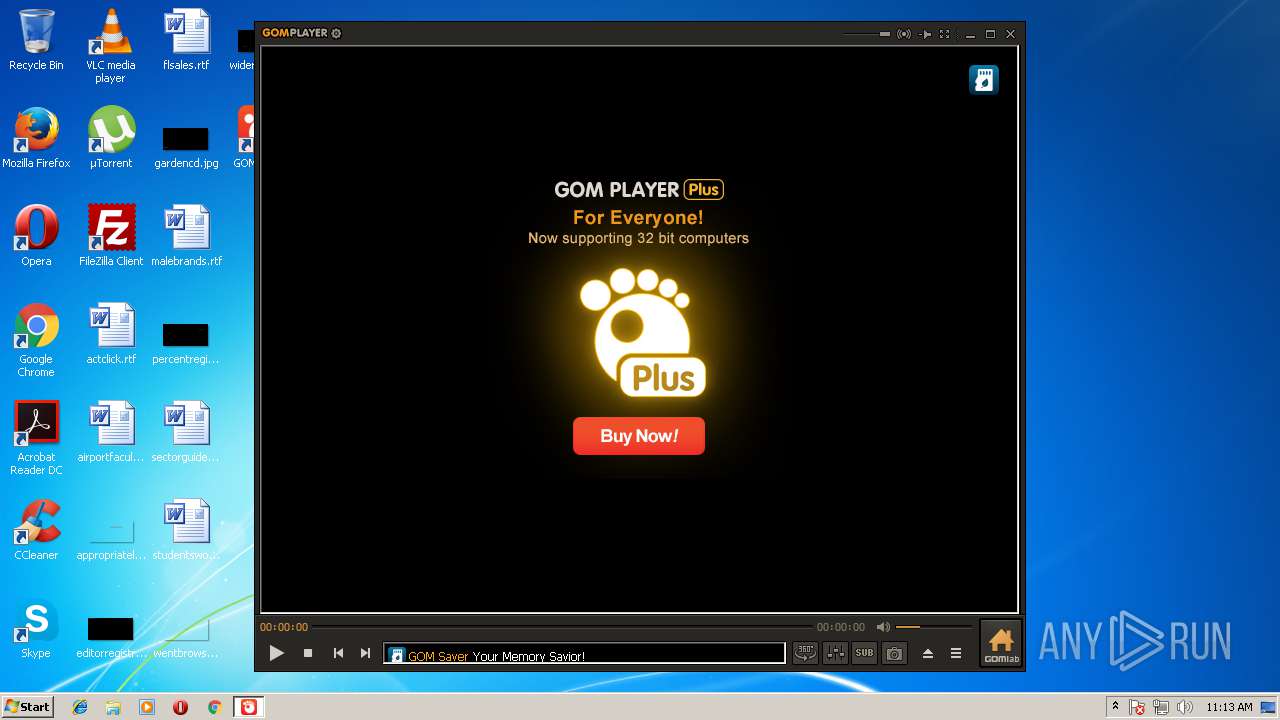Select the actclick.rtf document
1280x720 pixels.
click(x=110, y=334)
